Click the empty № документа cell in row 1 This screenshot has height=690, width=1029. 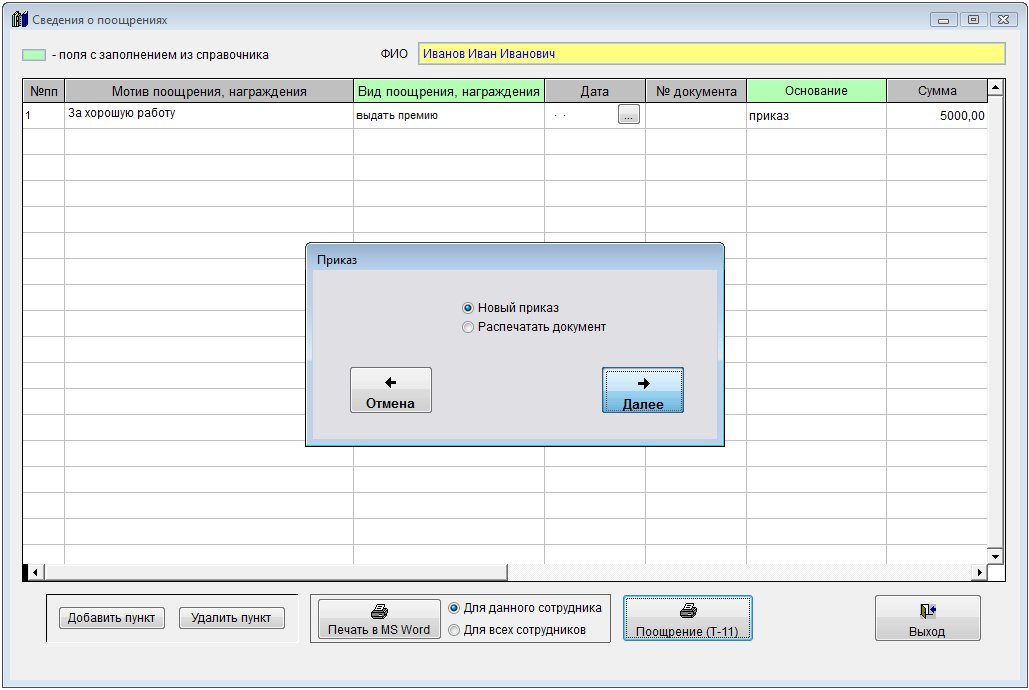click(x=696, y=116)
